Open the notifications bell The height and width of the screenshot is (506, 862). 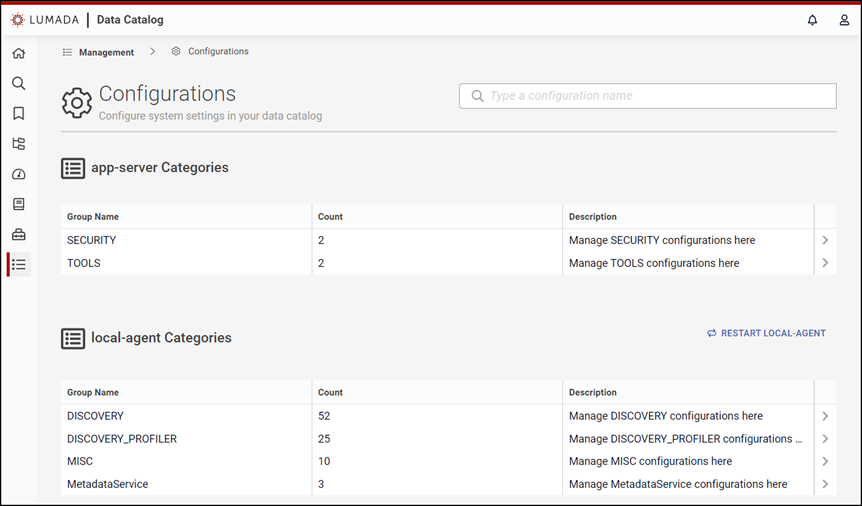point(812,20)
